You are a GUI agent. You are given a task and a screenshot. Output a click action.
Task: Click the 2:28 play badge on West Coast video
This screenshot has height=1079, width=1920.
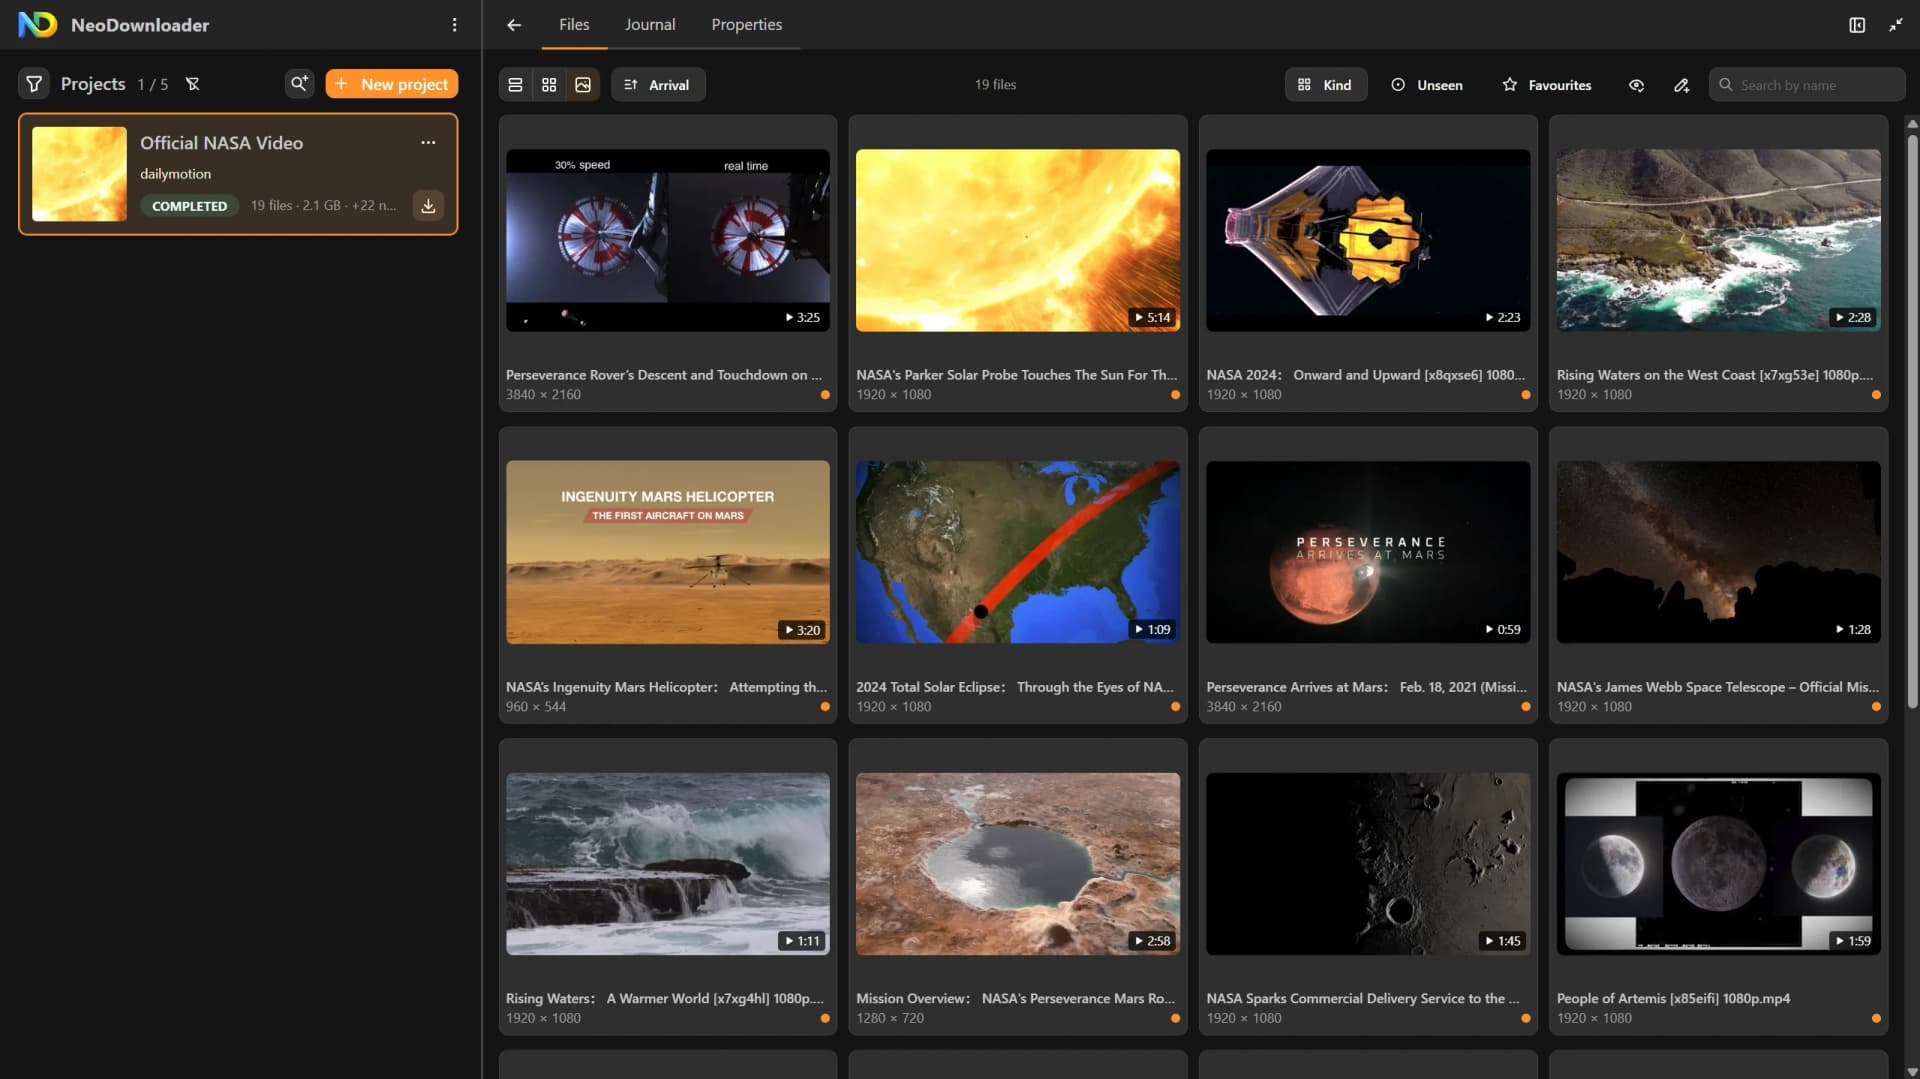tap(1852, 318)
